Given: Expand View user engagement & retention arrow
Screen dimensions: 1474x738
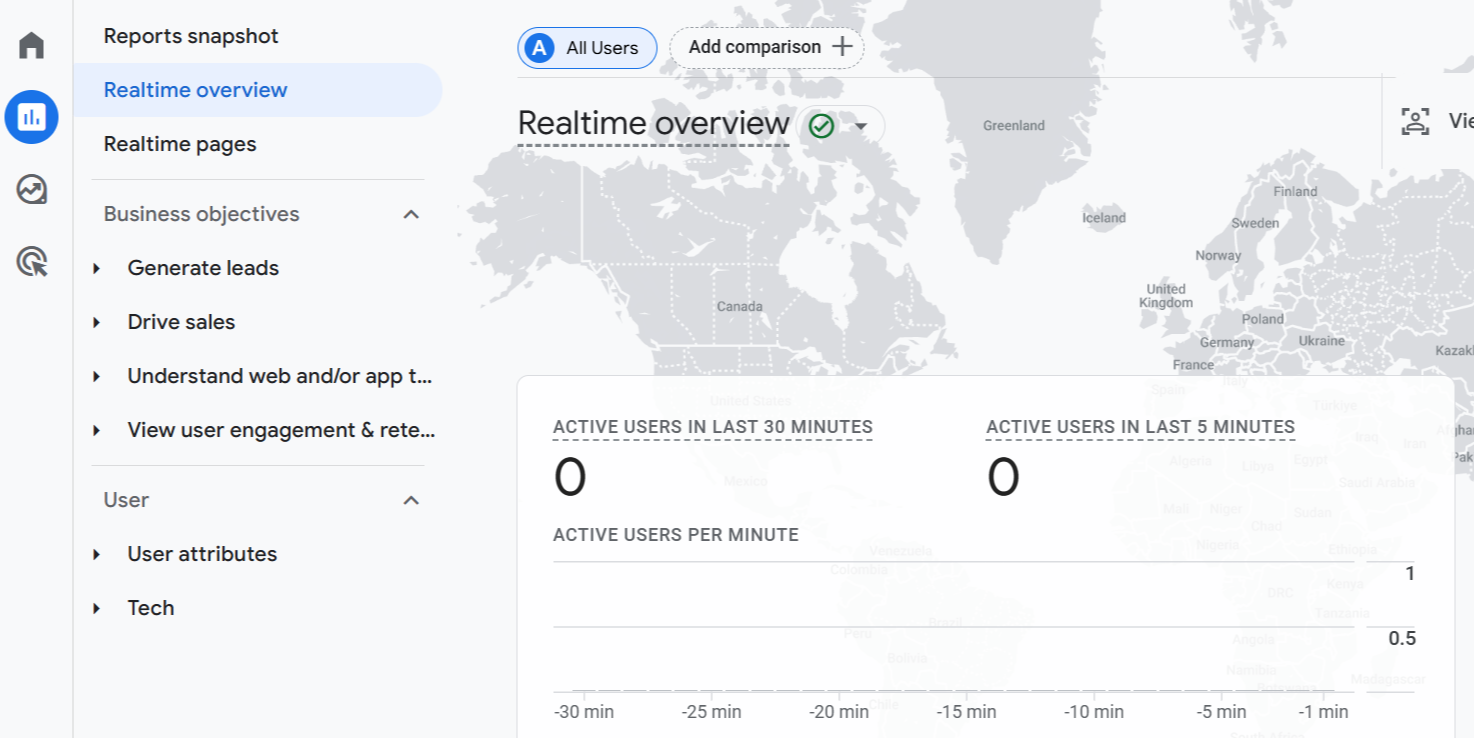Looking at the screenshot, I should click(97, 430).
